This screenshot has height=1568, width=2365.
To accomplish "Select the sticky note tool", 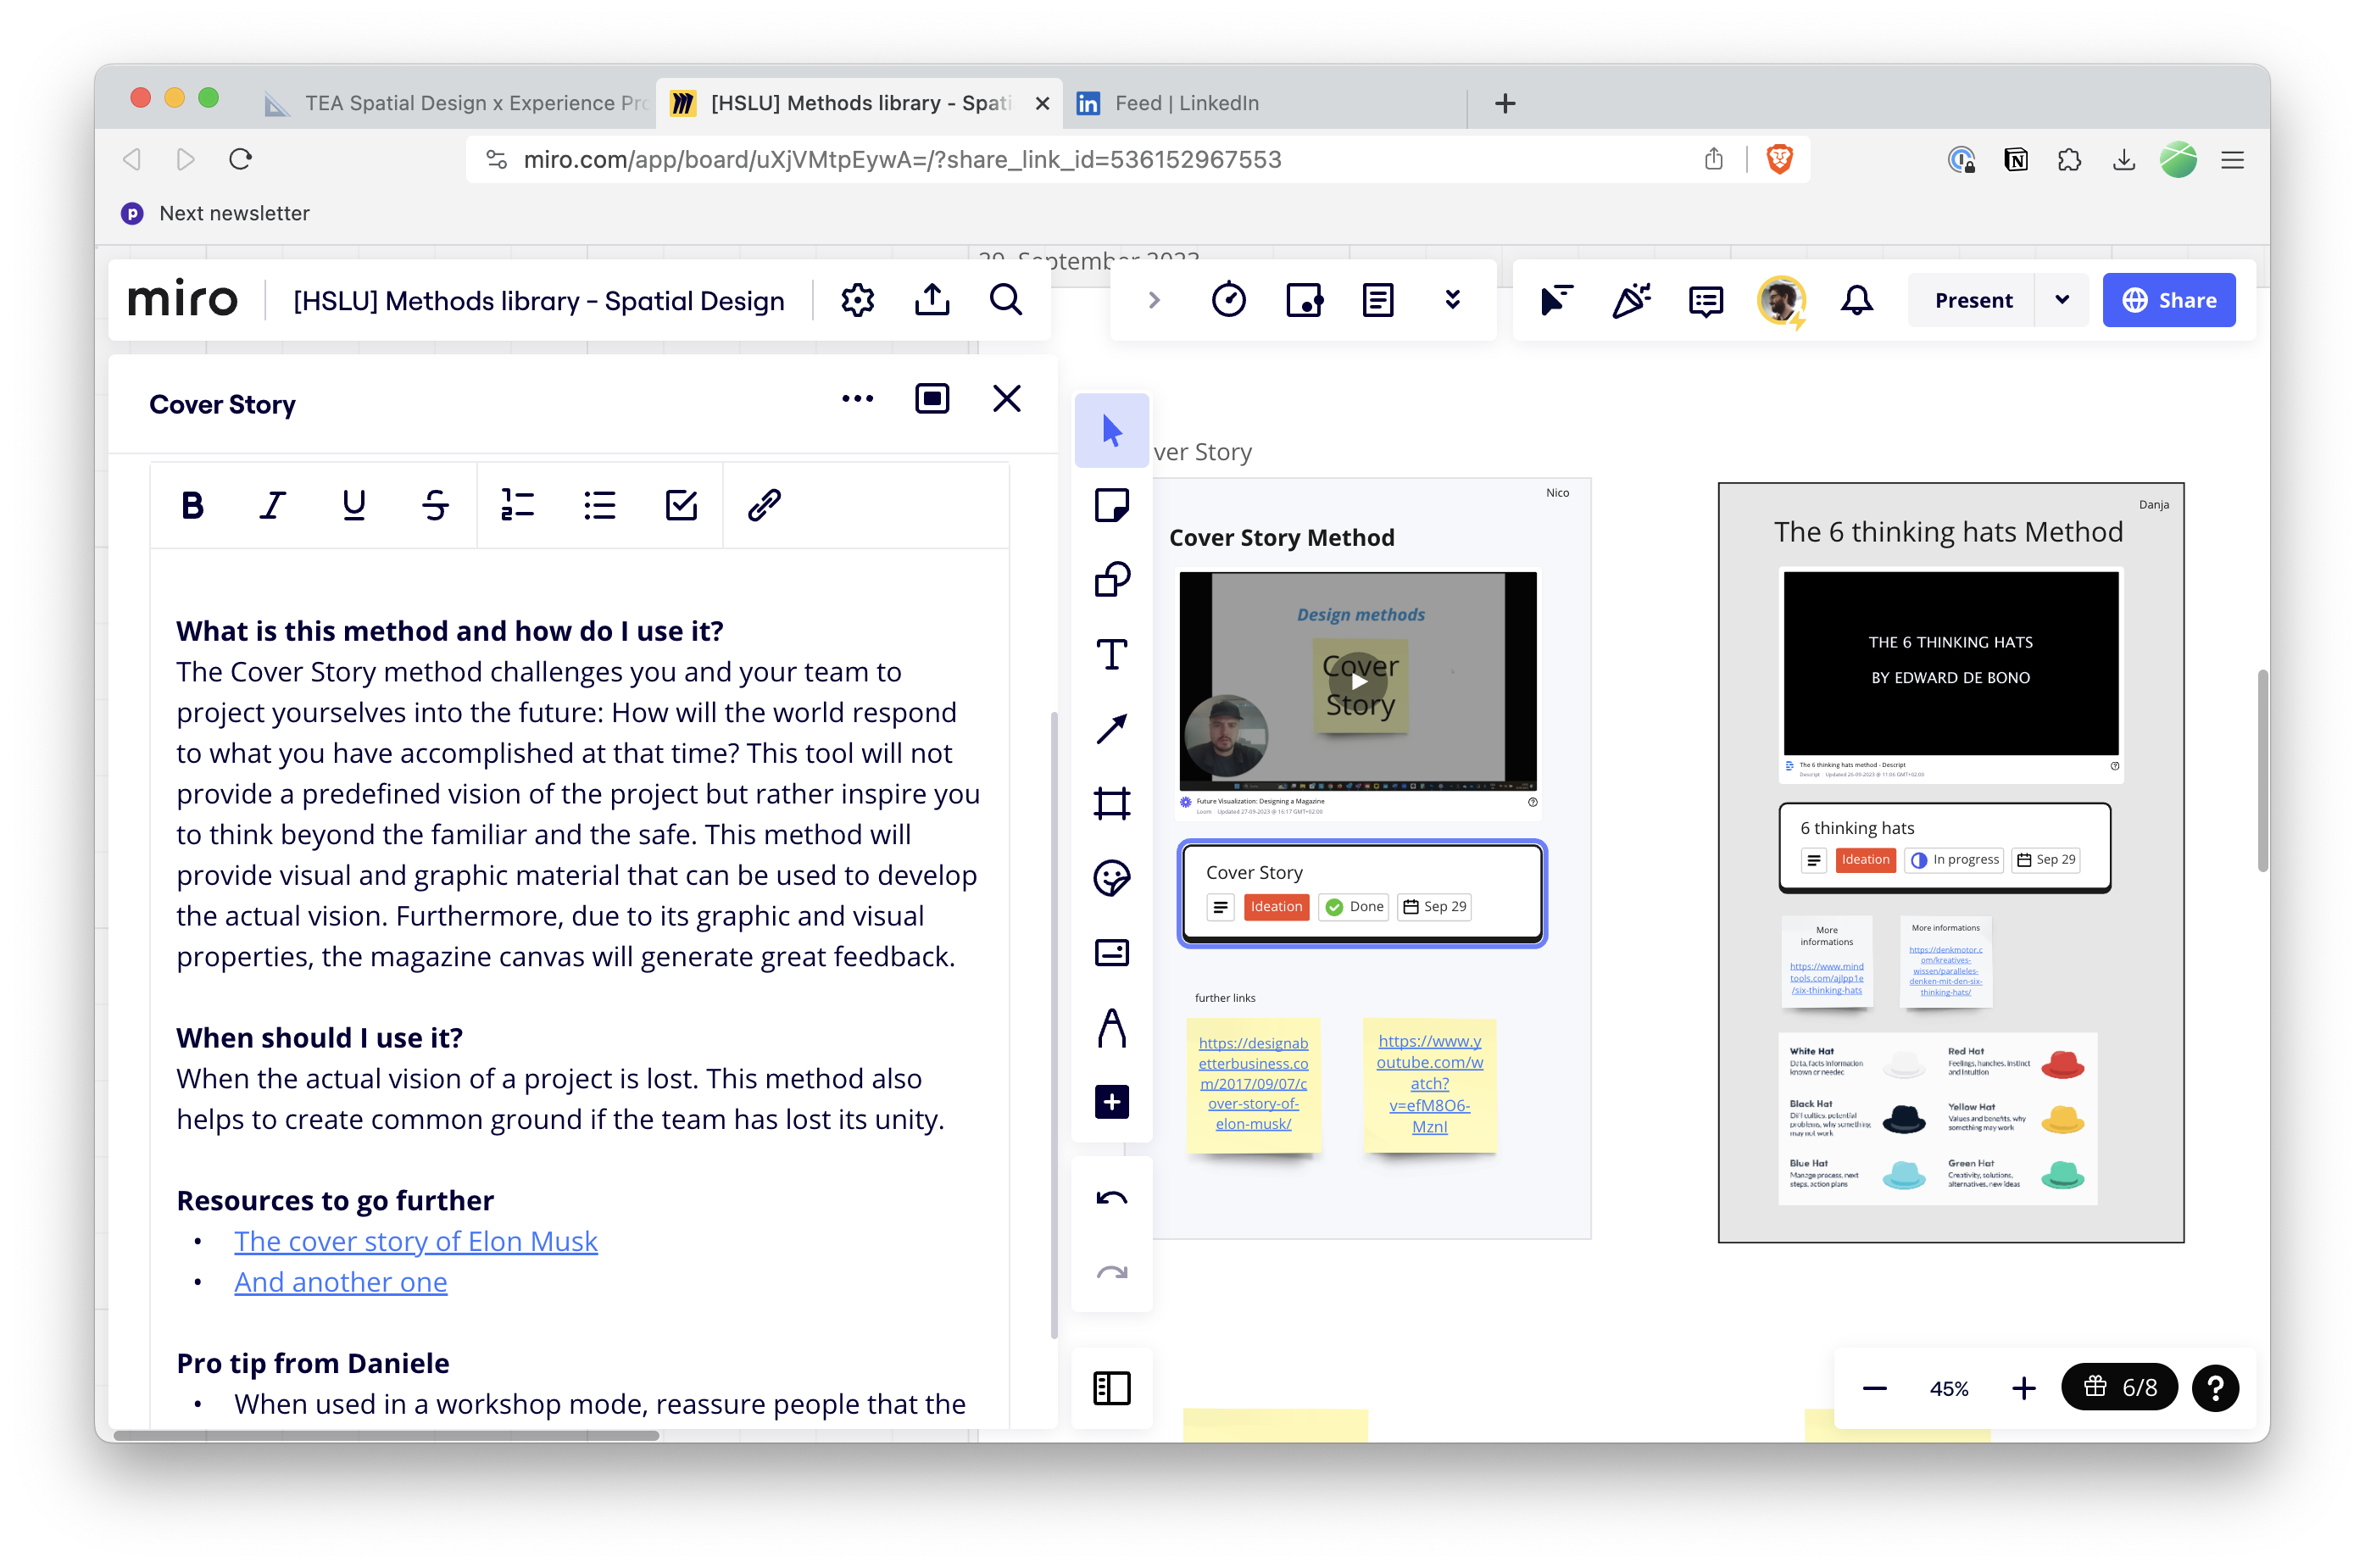I will (1111, 505).
